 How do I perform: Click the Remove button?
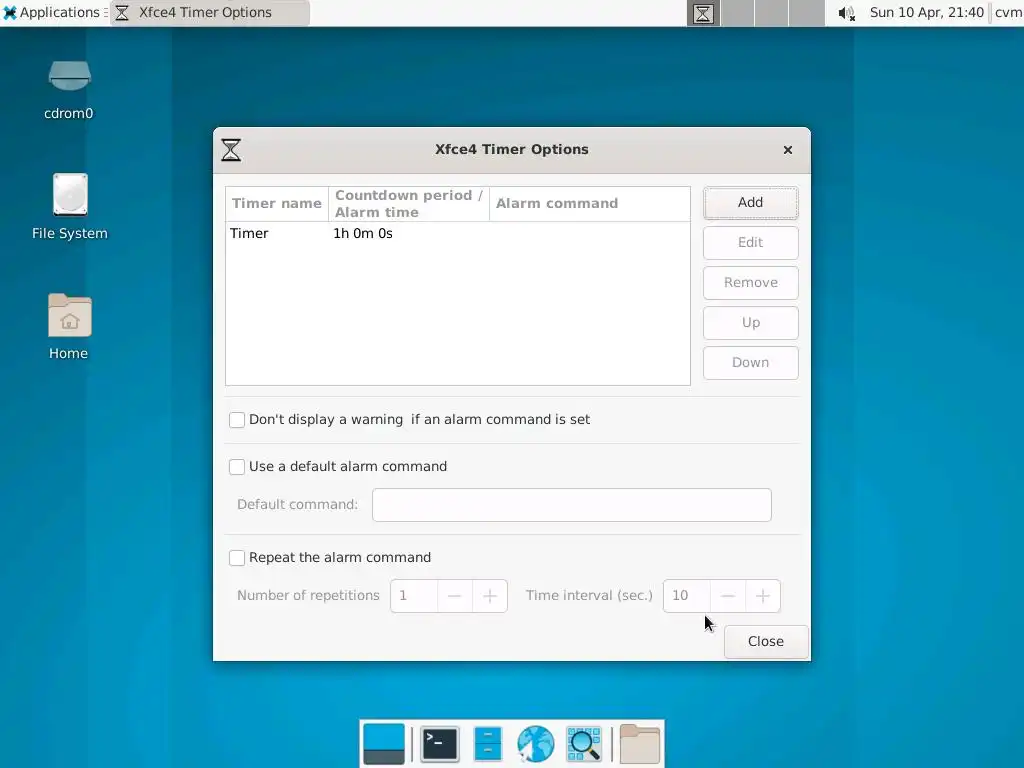click(750, 283)
